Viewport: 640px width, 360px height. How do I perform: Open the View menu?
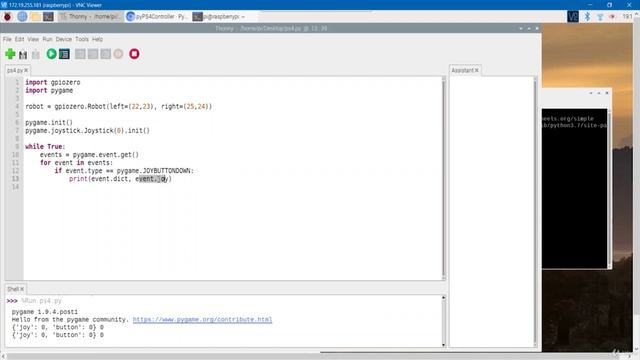coord(33,39)
